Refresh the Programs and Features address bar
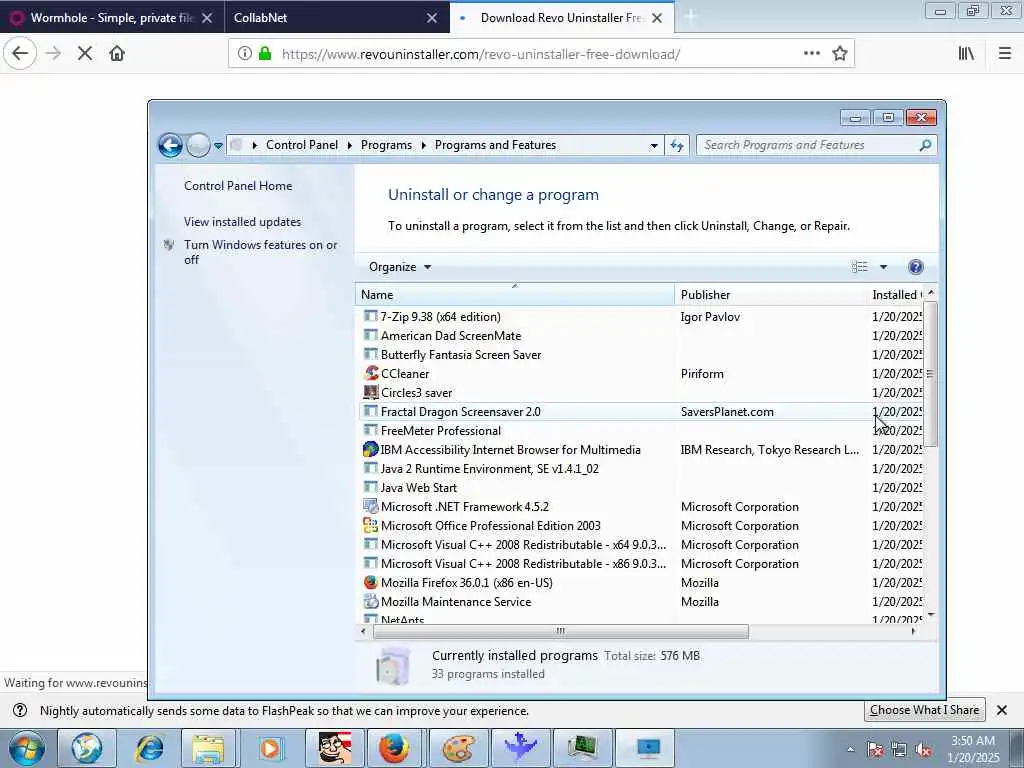The height and width of the screenshot is (768, 1024). tap(677, 146)
